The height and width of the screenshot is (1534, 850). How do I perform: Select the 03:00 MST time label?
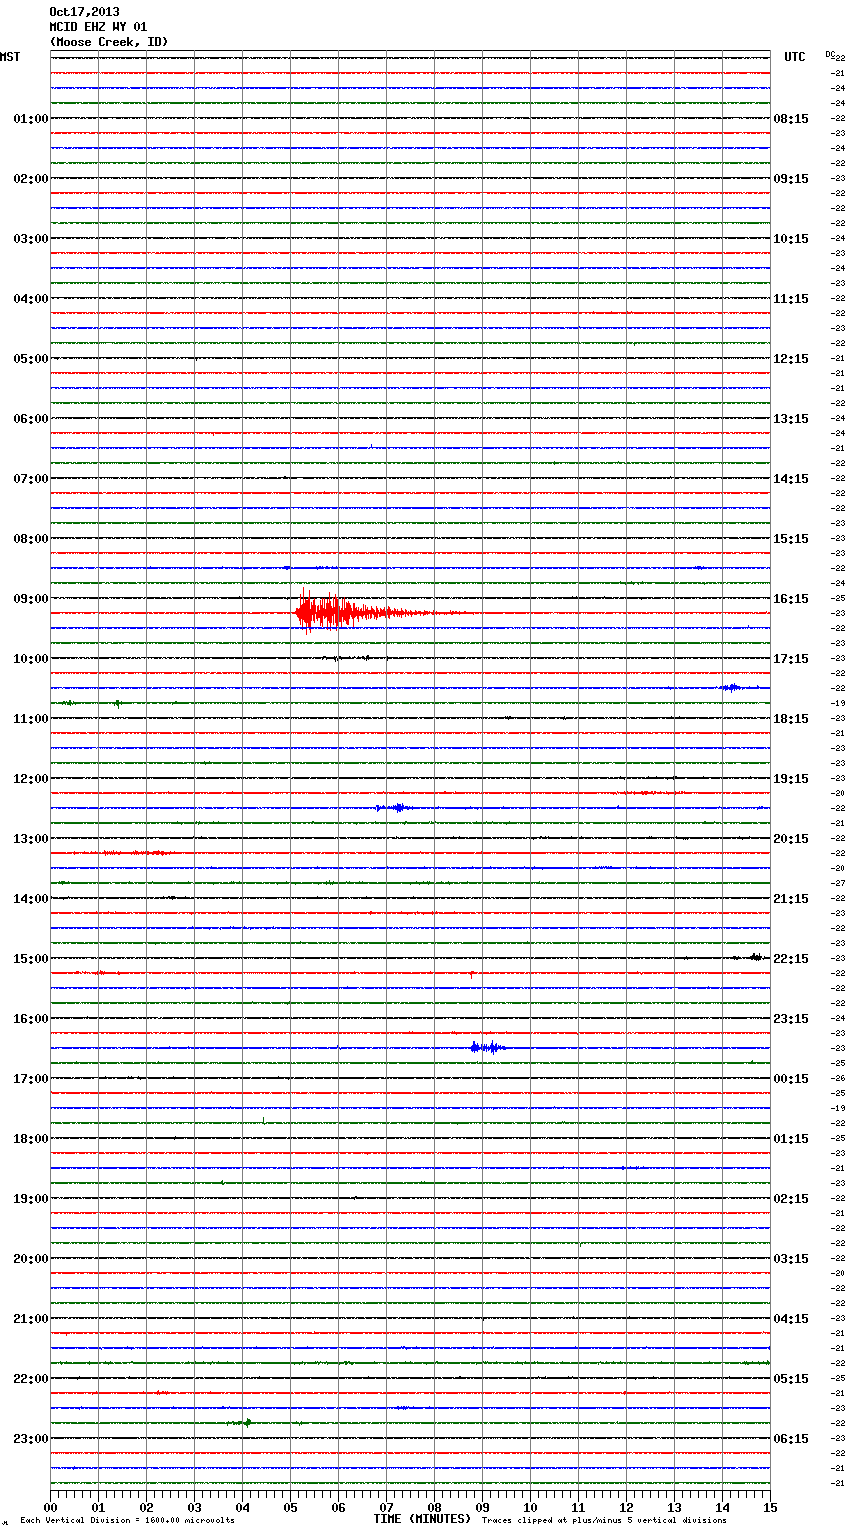tap(31, 239)
